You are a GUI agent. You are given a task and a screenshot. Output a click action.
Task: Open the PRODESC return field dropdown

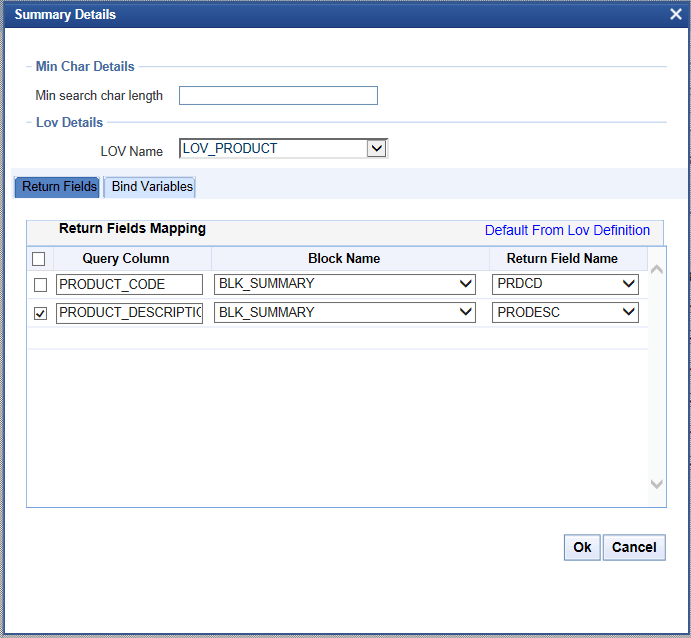tap(628, 312)
